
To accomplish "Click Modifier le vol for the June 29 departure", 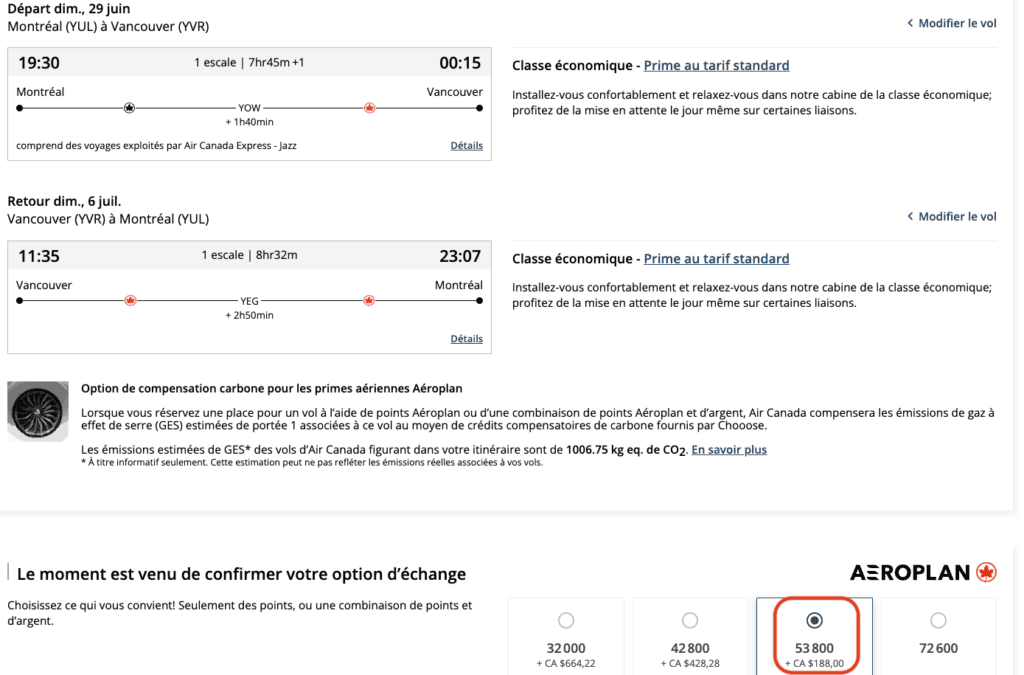I will [x=952, y=23].
